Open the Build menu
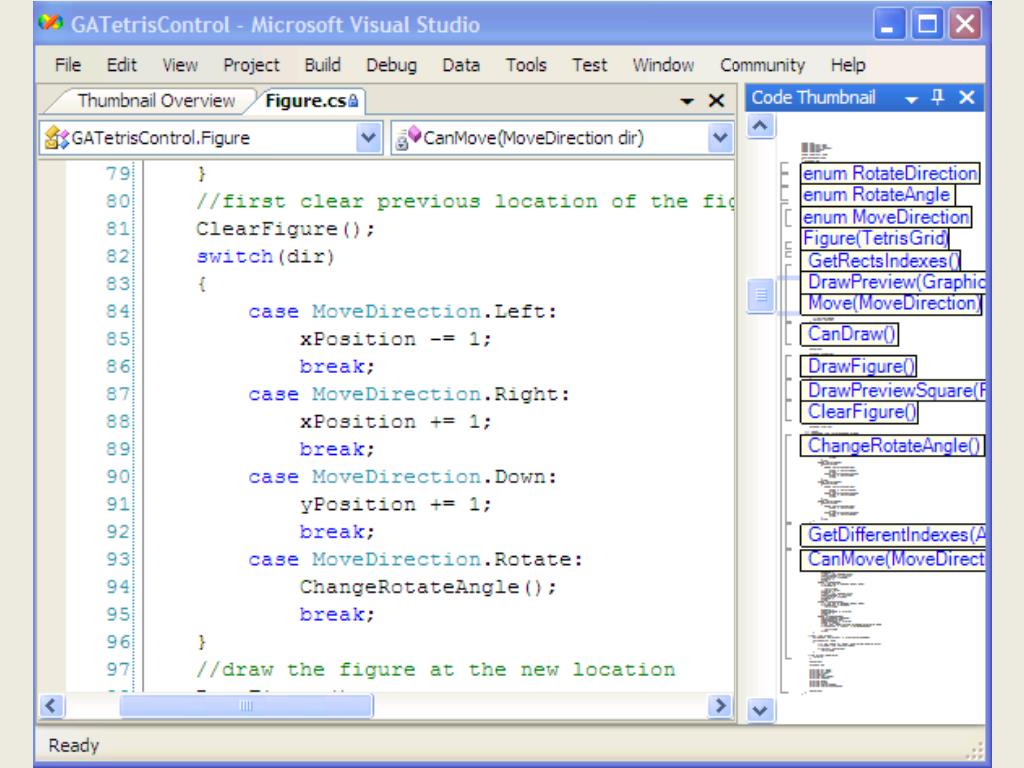The height and width of the screenshot is (768, 1024). coord(323,65)
